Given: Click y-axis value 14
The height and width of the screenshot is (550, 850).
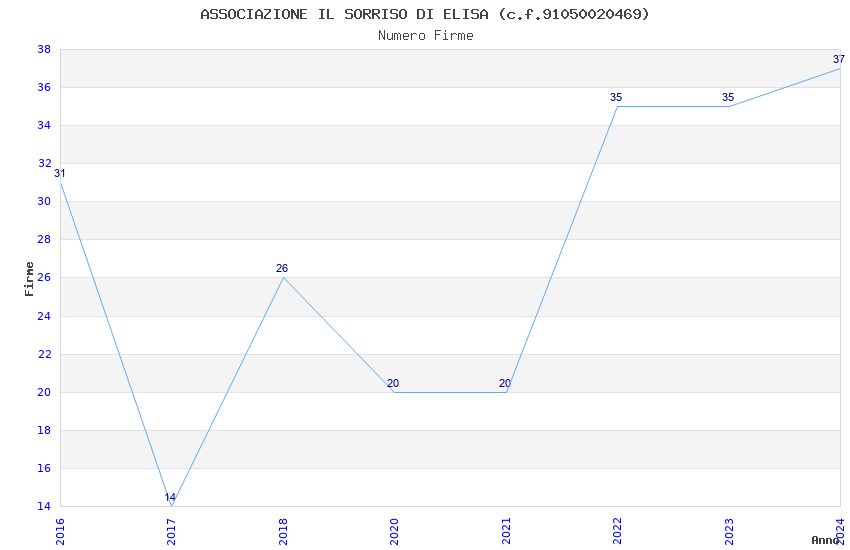Looking at the screenshot, I should tap(44, 506).
